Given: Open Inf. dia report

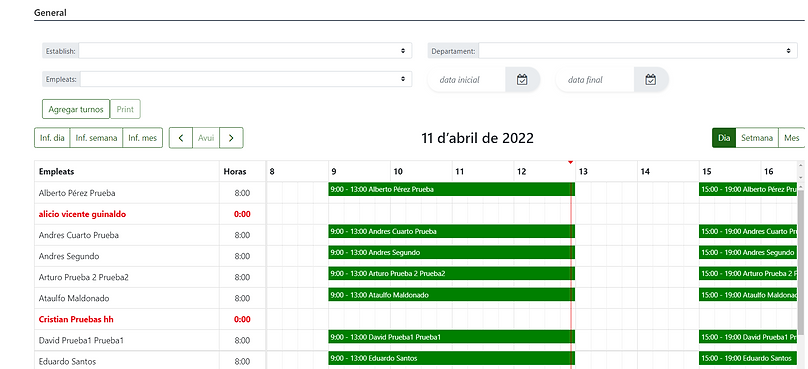Looking at the screenshot, I should coord(52,138).
